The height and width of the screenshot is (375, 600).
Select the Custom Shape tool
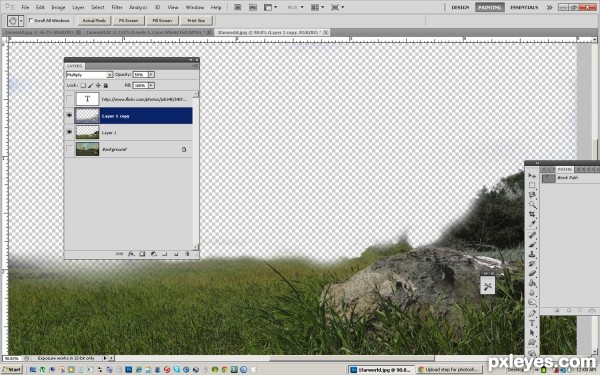tap(532, 342)
